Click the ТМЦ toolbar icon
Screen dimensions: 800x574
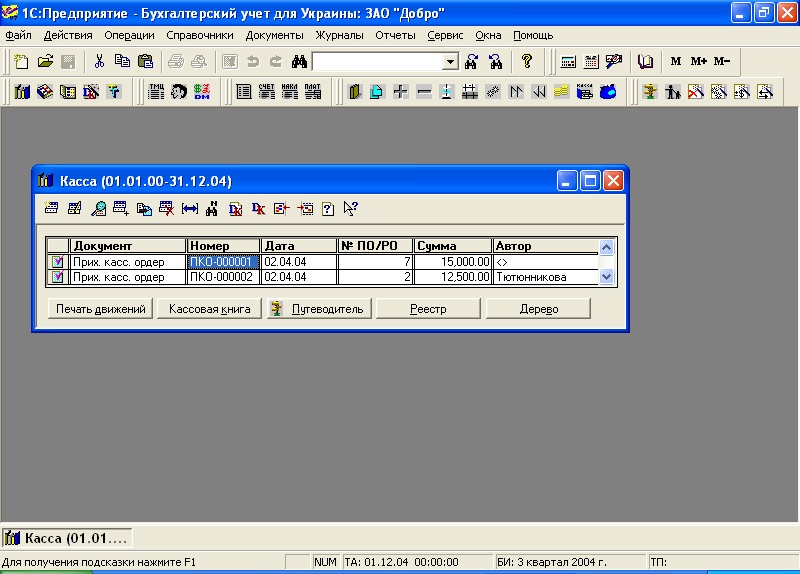click(156, 92)
